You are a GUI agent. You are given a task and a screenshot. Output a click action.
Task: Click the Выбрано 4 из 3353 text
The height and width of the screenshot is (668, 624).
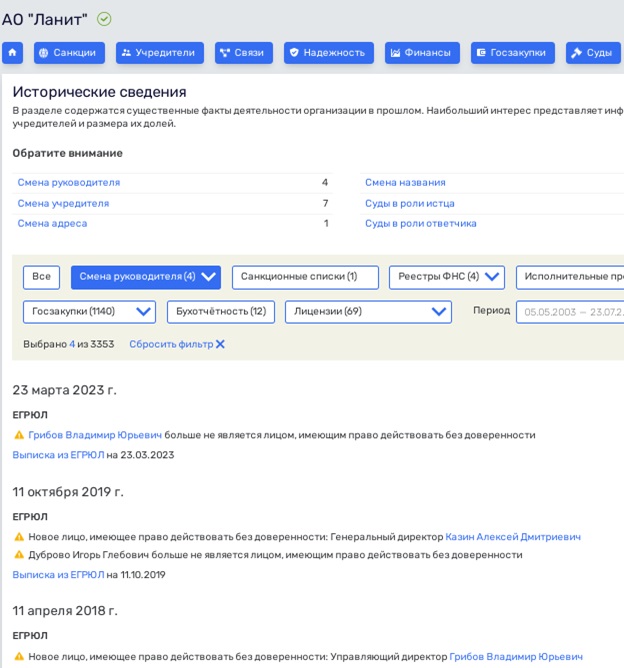tap(69, 344)
